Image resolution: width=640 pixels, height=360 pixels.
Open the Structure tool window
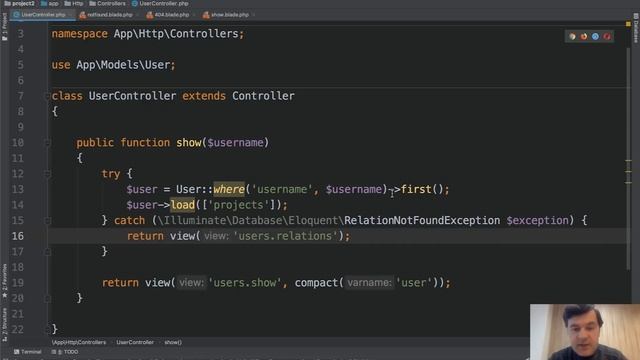pos(4,324)
